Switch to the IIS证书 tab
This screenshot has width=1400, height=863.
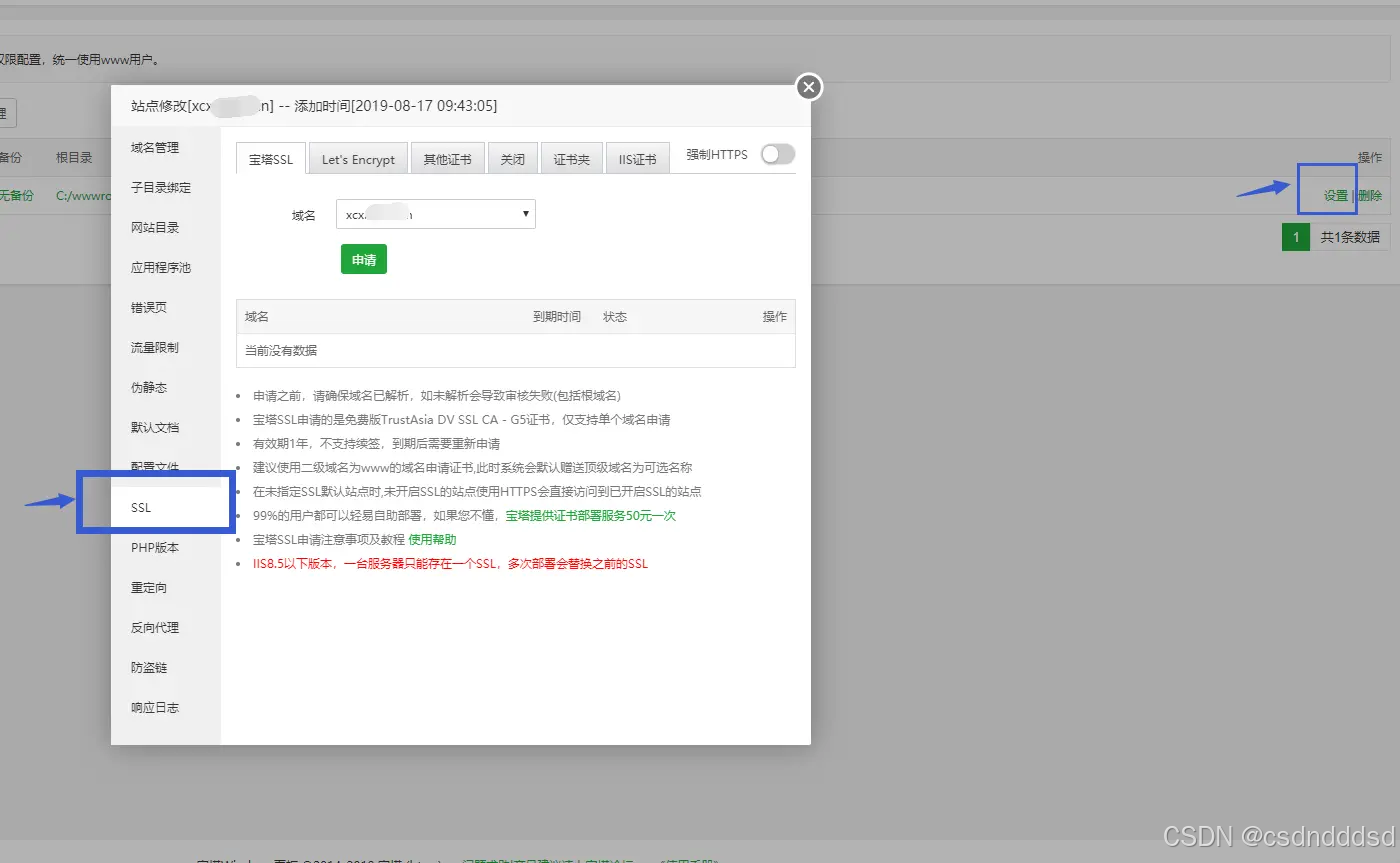637,159
